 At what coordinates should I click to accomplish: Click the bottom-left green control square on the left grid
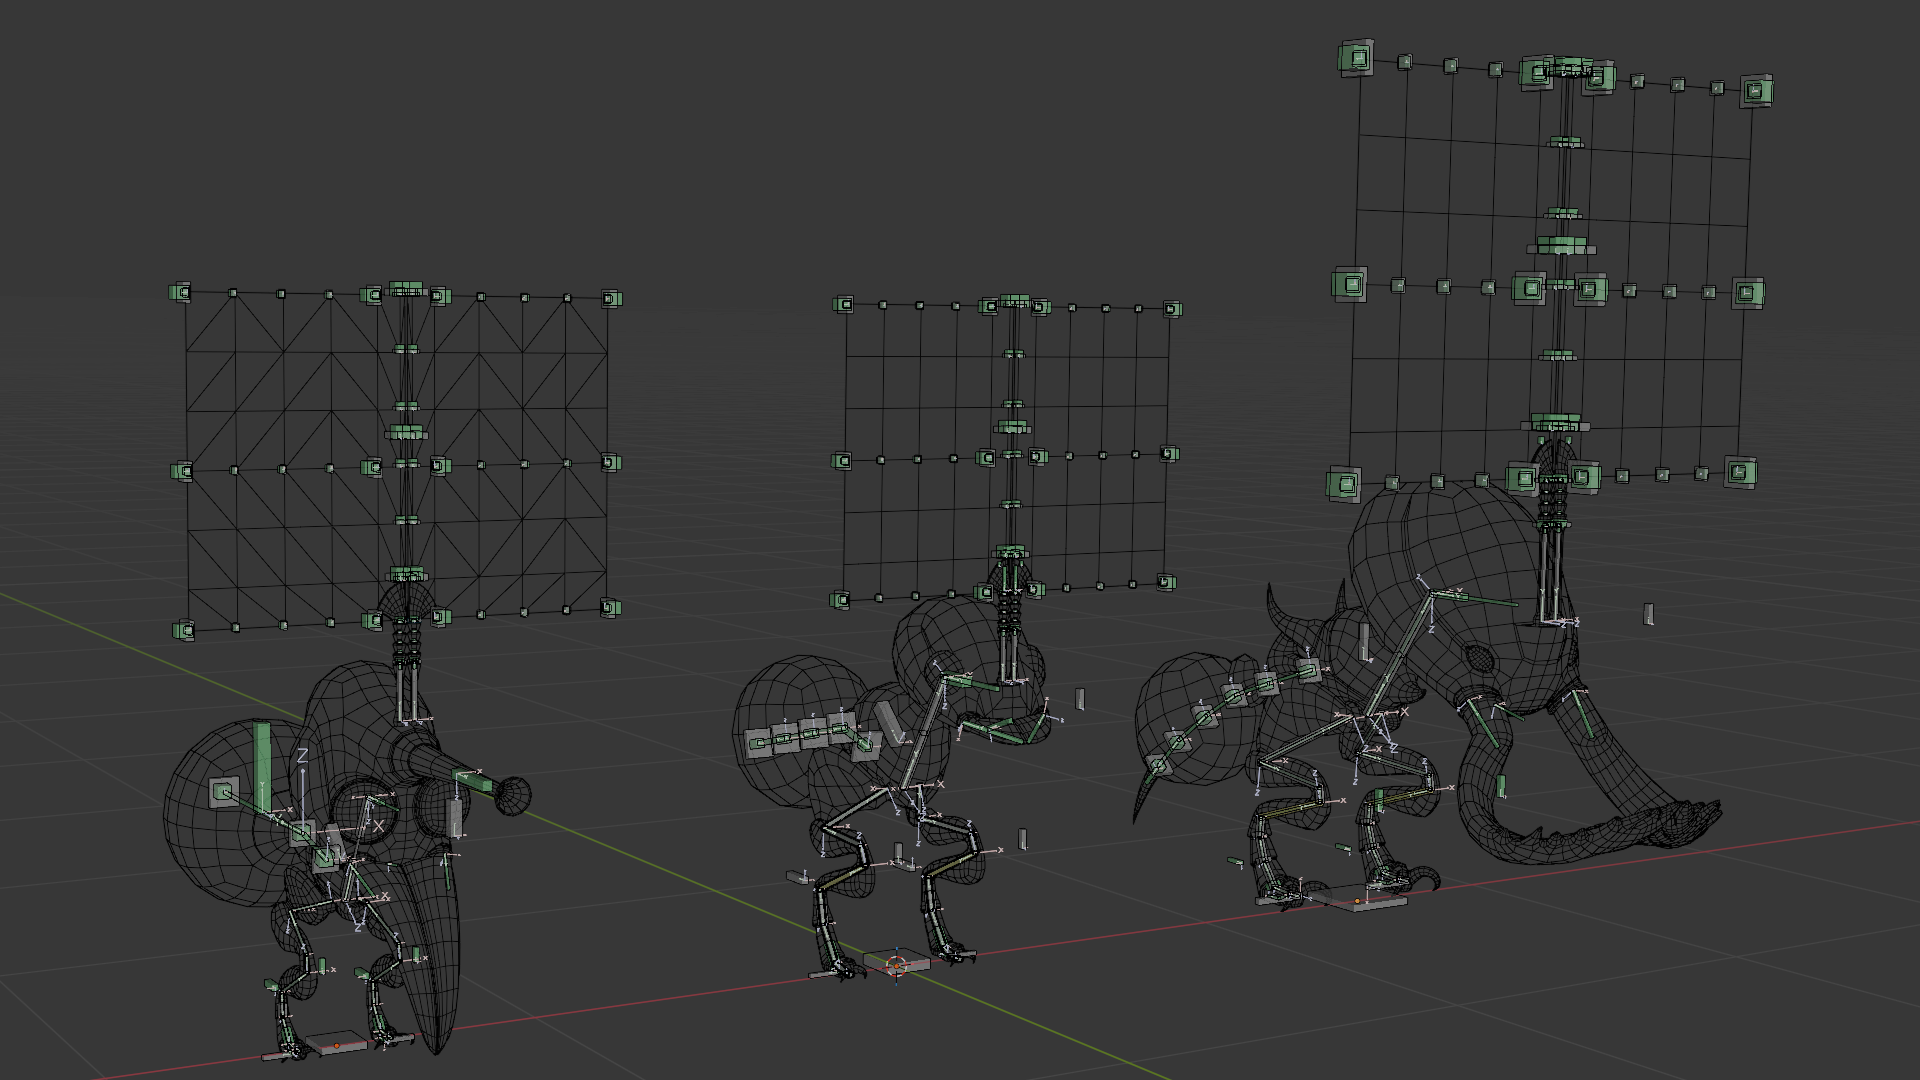coord(185,630)
